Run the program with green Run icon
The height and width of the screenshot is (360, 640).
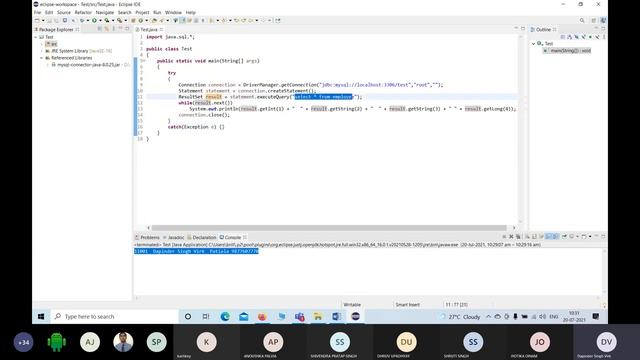pyautogui.click(x=94, y=20)
